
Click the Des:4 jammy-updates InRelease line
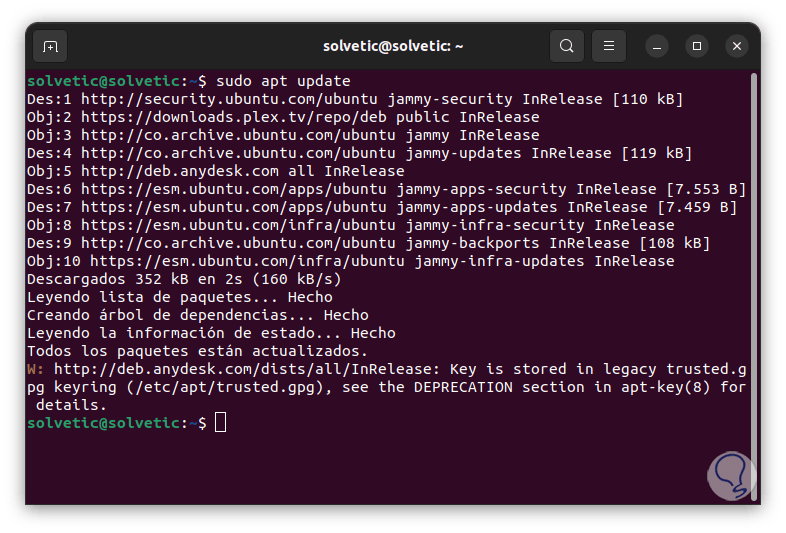coord(359,153)
